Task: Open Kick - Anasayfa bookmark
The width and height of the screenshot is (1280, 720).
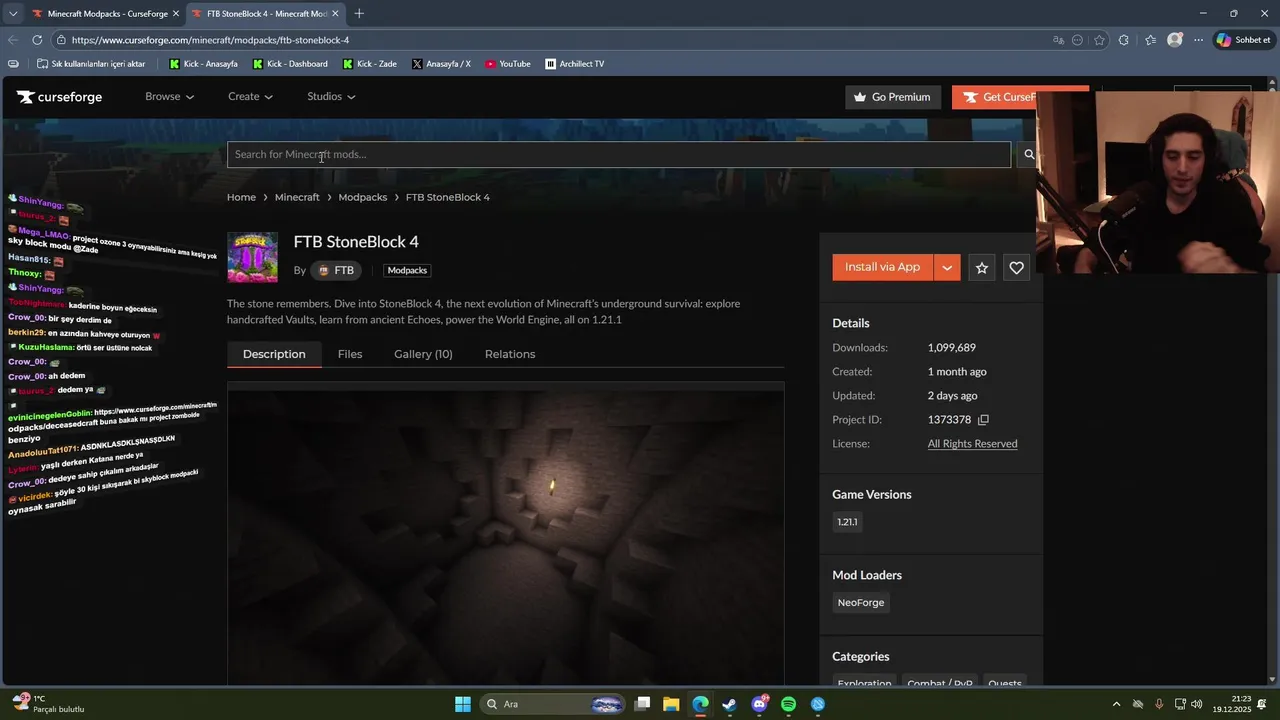Action: [x=203, y=64]
